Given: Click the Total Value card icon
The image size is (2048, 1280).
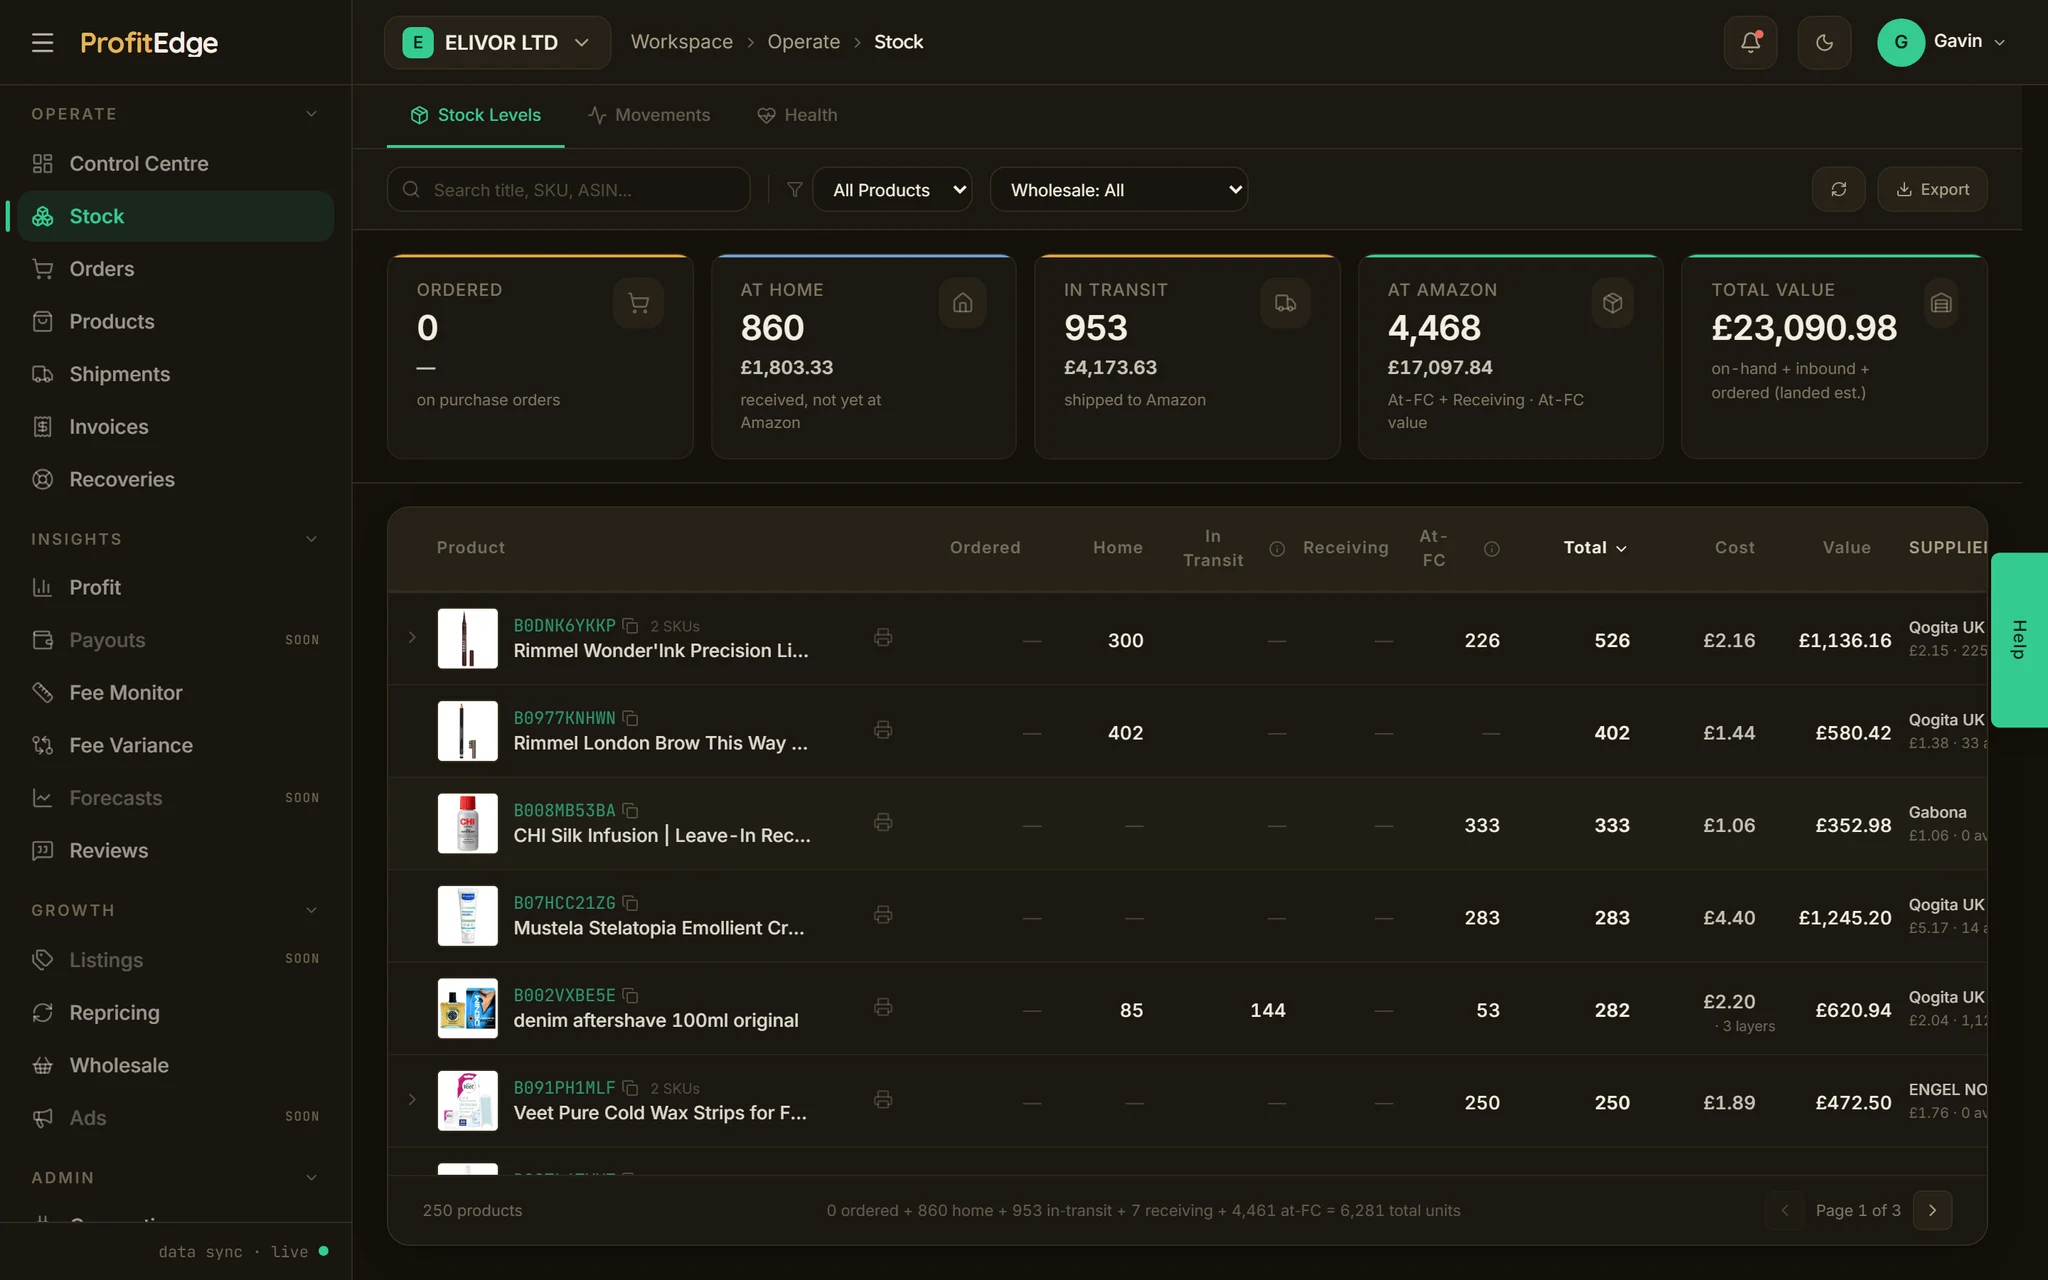Looking at the screenshot, I should 1941,303.
